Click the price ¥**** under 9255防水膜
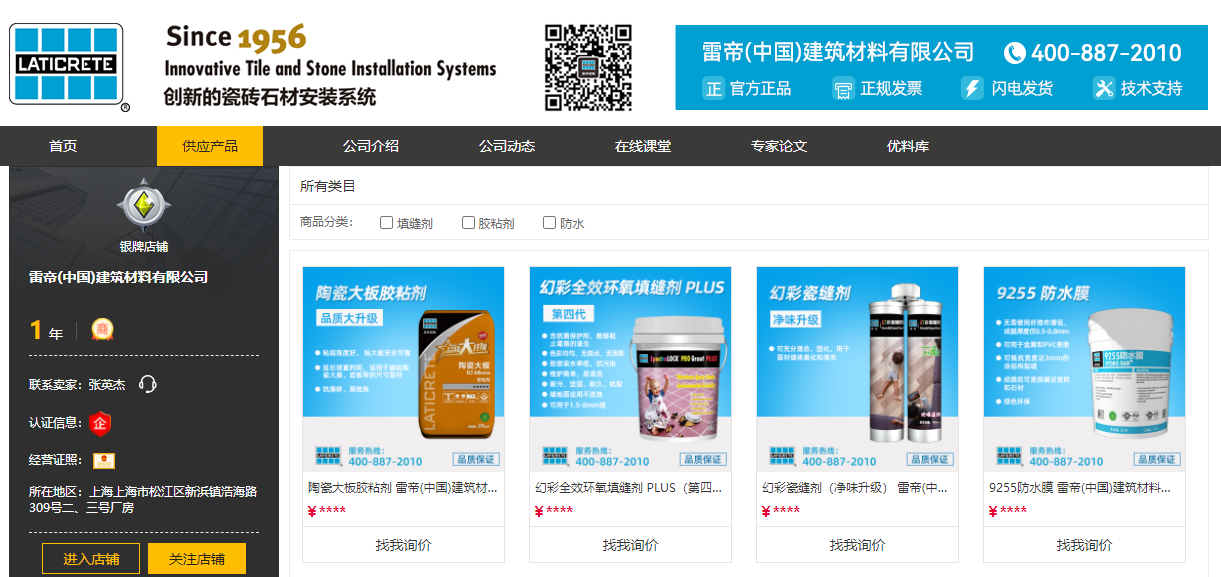The height and width of the screenshot is (577, 1221). pos(1008,511)
